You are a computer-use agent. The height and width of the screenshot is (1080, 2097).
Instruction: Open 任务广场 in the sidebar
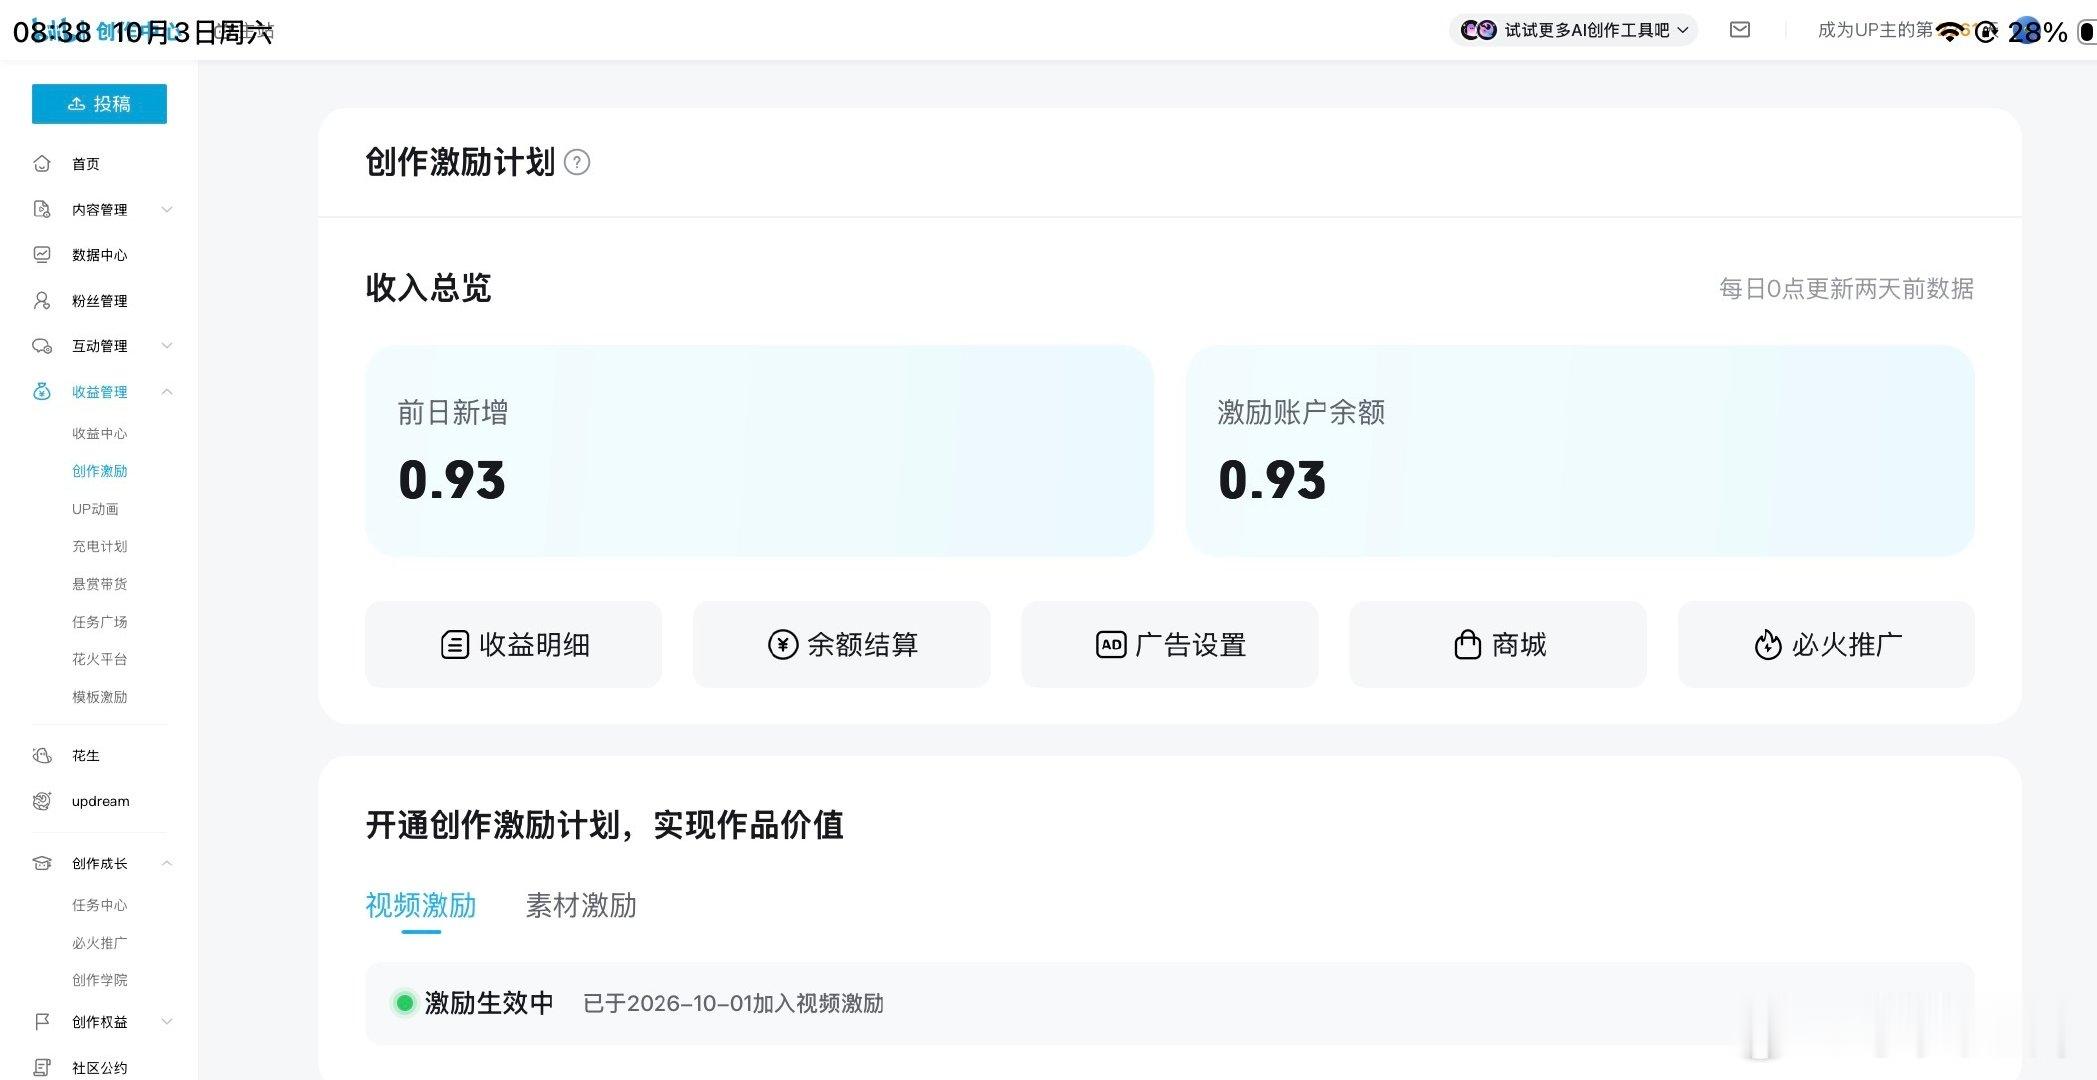(x=99, y=622)
